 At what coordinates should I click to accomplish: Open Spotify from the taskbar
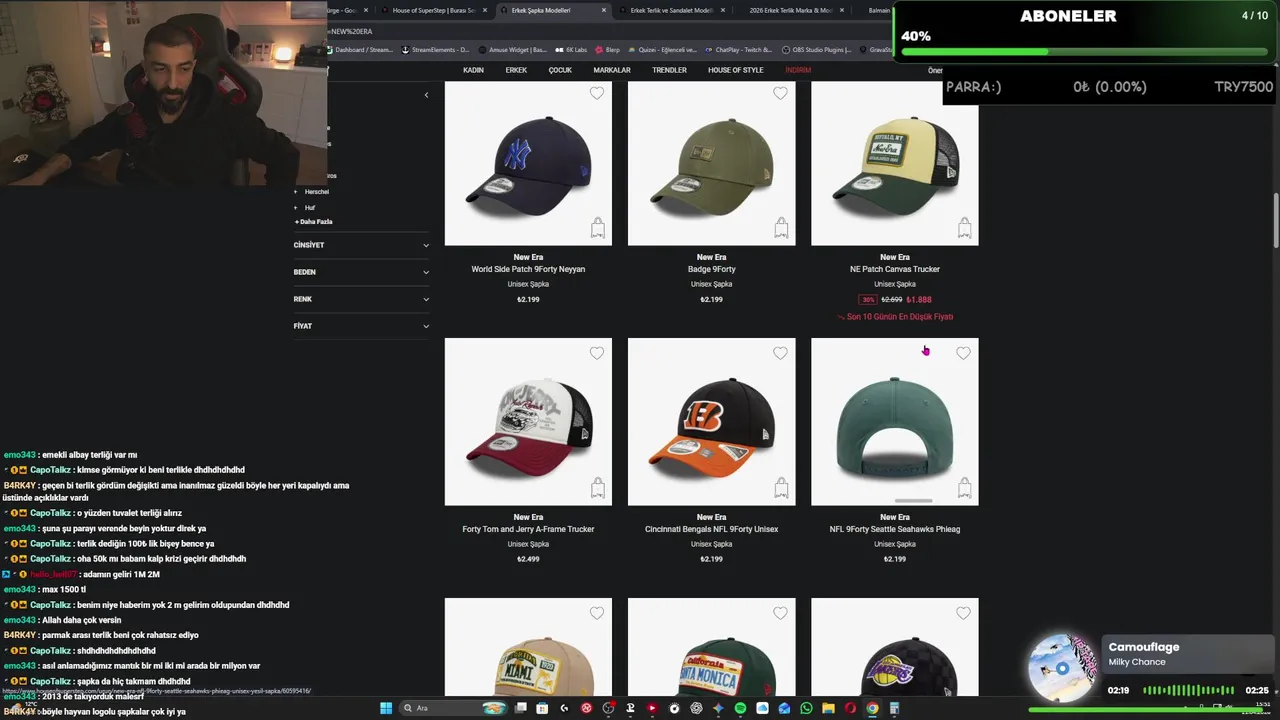pos(740,708)
